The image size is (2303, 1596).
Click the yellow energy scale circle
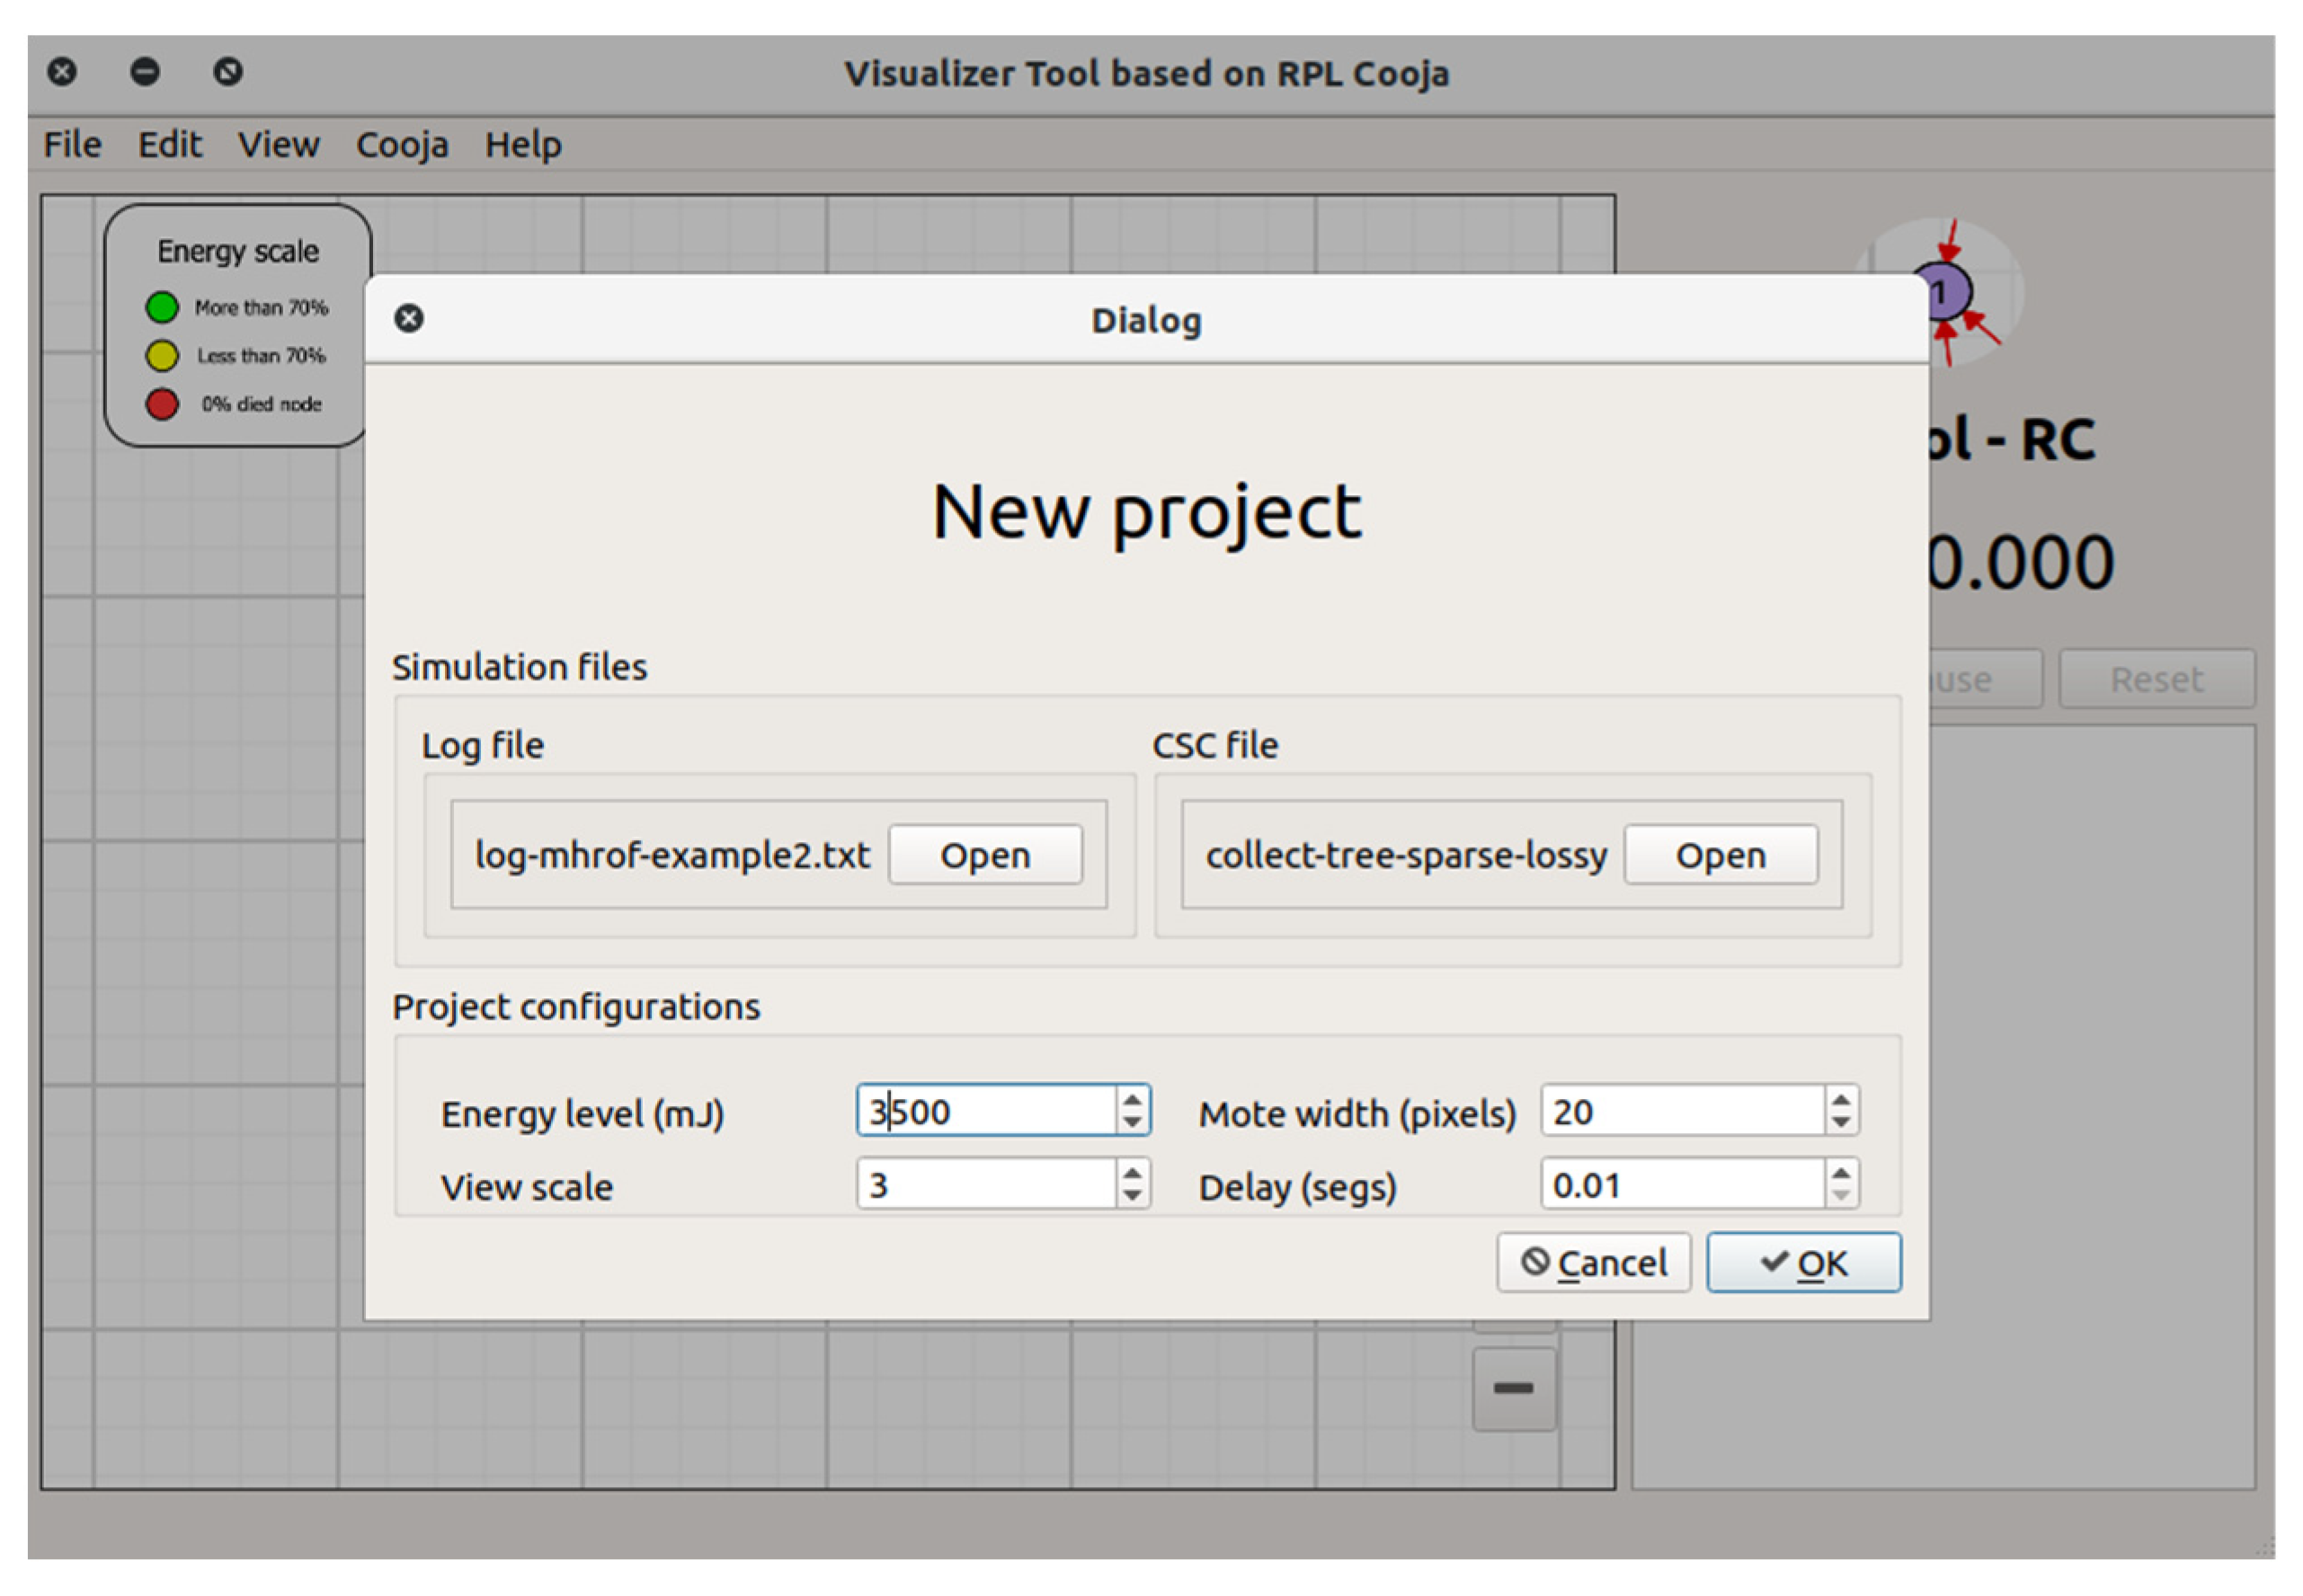(x=162, y=355)
